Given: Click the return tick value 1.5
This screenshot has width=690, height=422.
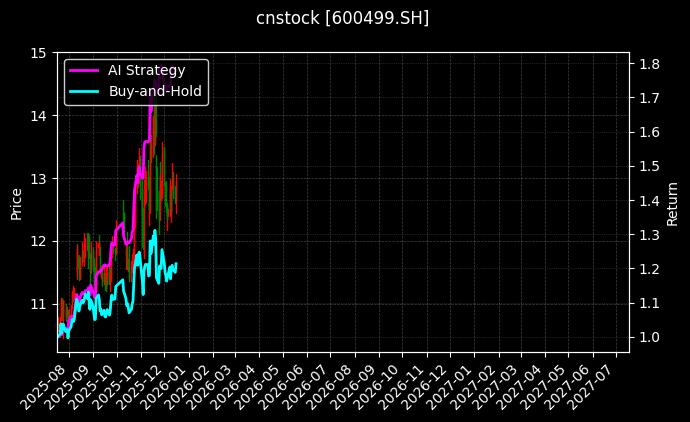Looking at the screenshot, I should (650, 166).
